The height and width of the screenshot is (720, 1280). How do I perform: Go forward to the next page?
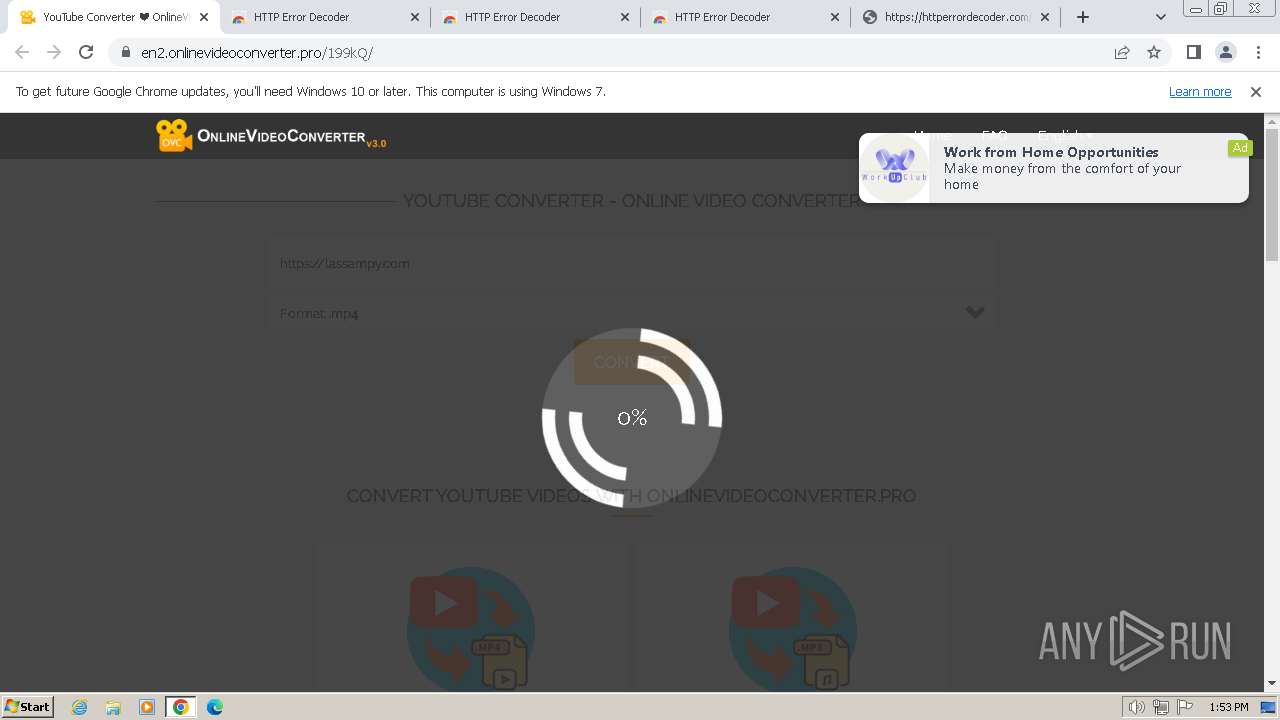pyautogui.click(x=54, y=52)
